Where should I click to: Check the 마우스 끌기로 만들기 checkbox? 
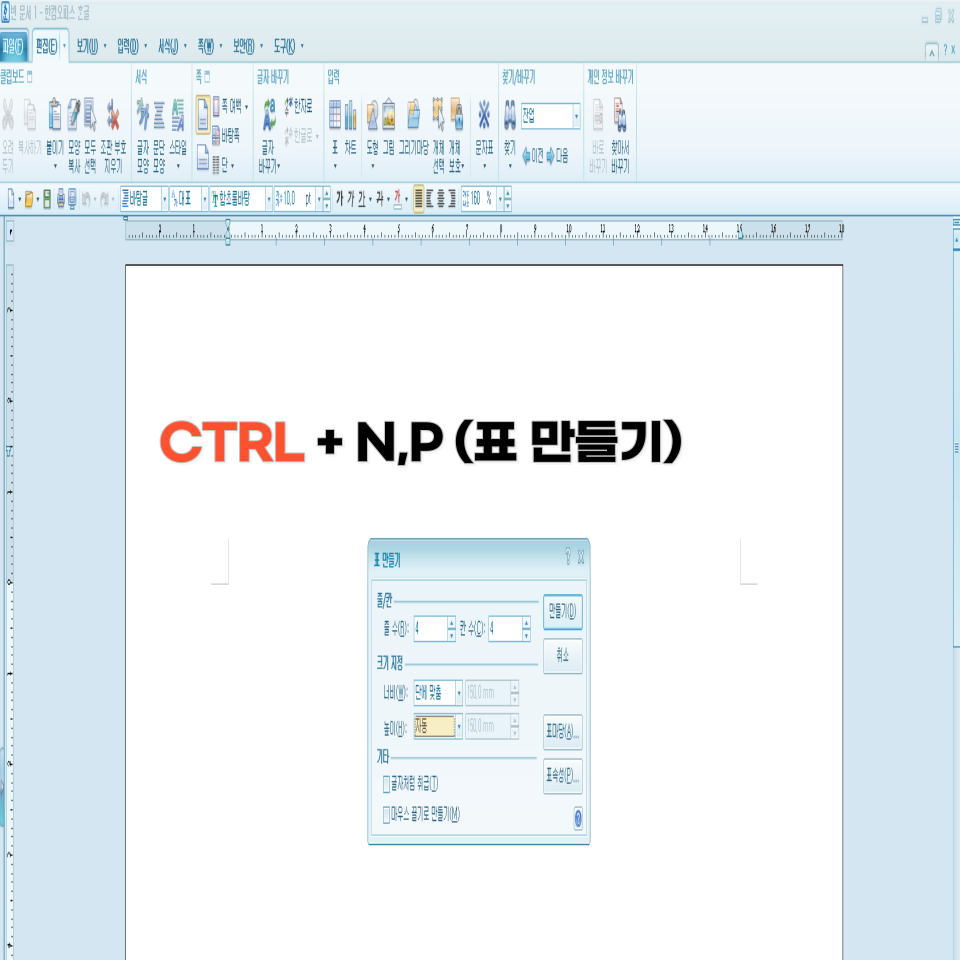pyautogui.click(x=386, y=815)
